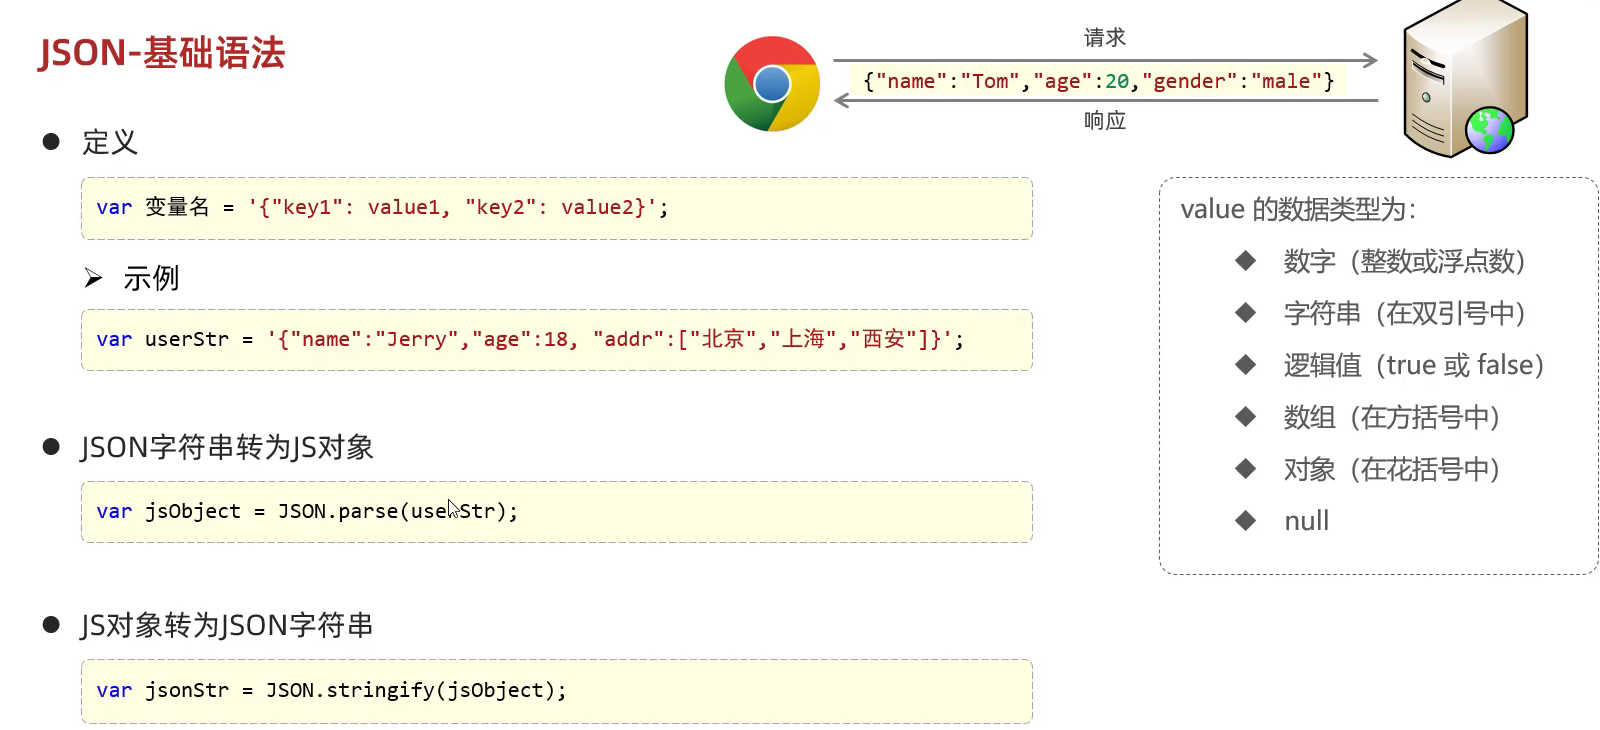The width and height of the screenshot is (1600, 730).
Task: Click the value 的数据类型为 heading
Action: click(x=1298, y=209)
